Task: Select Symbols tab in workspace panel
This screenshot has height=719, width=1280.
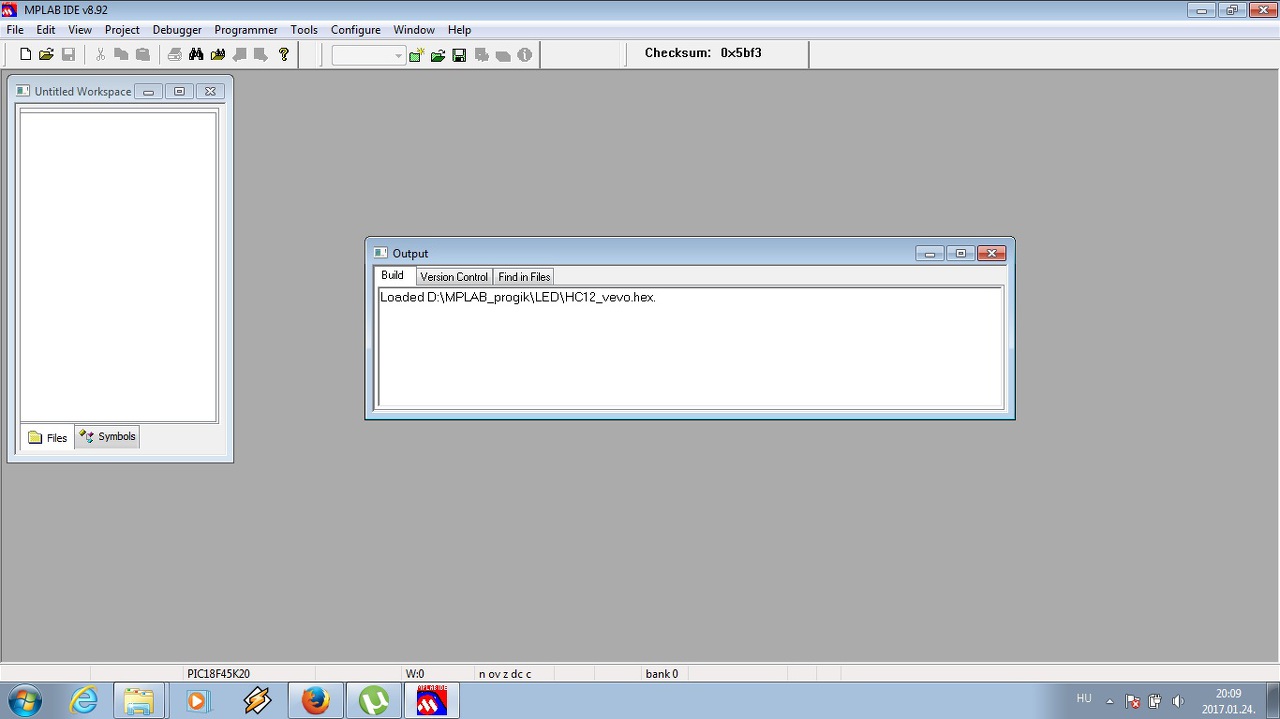Action: [107, 436]
